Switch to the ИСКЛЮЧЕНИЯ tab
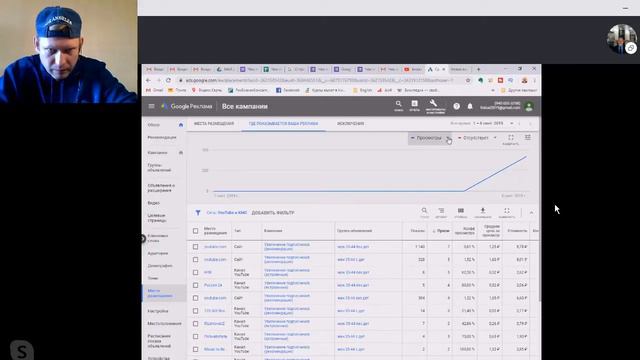The width and height of the screenshot is (640, 360). point(351,124)
